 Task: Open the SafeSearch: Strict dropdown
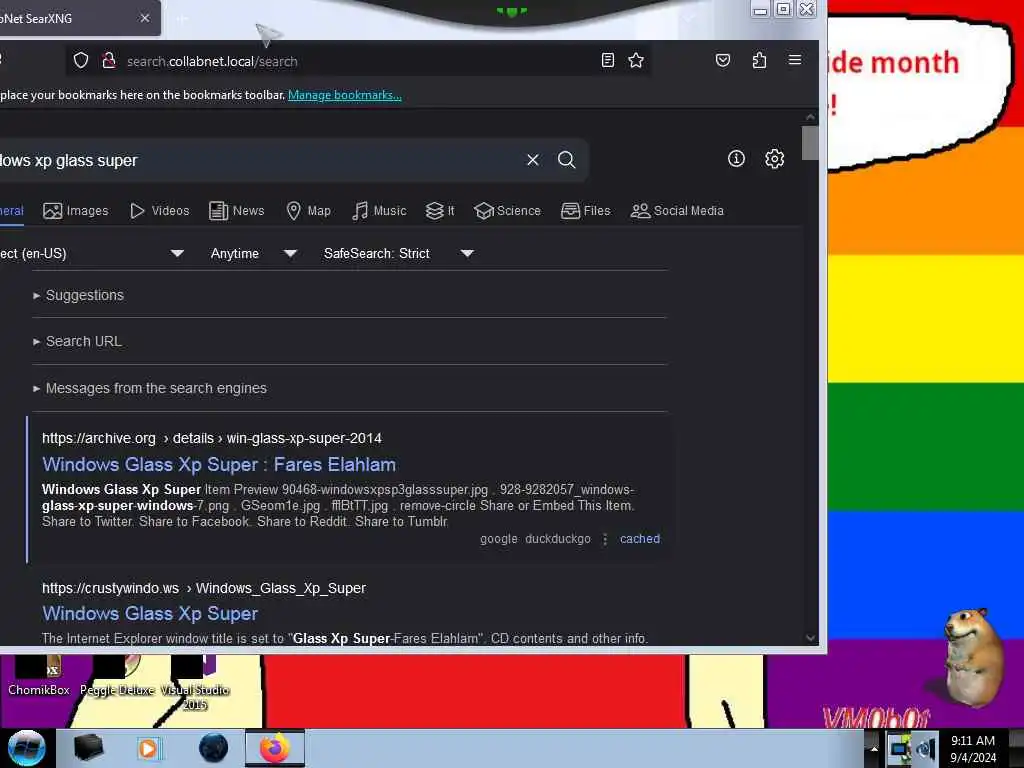pos(398,253)
